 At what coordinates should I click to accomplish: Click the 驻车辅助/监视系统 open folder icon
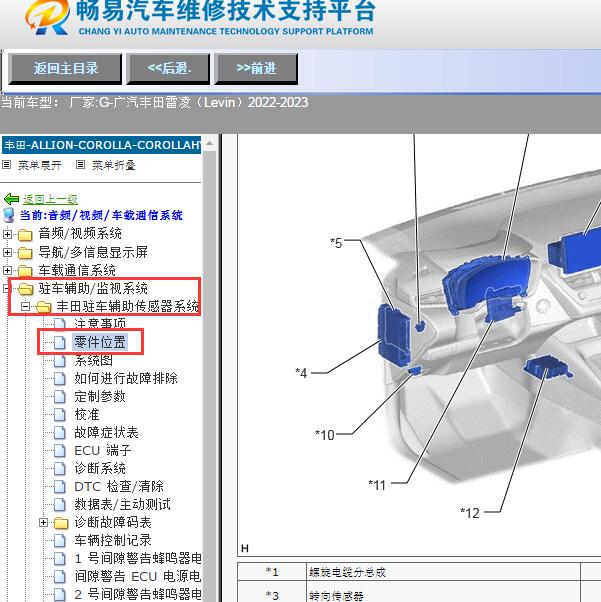25,288
